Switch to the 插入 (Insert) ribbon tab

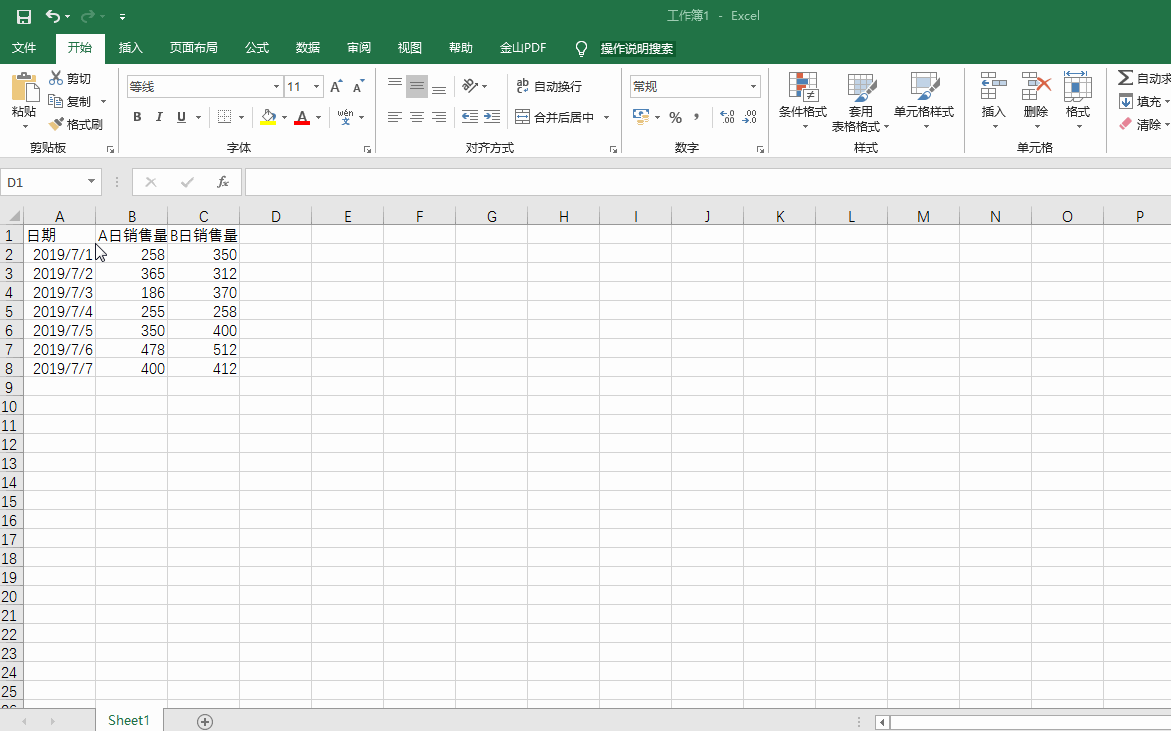click(x=131, y=48)
